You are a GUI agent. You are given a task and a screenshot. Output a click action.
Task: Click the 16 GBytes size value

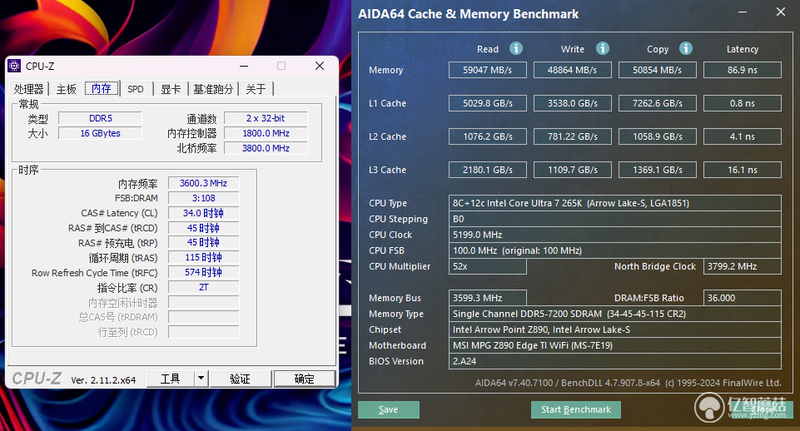click(100, 133)
